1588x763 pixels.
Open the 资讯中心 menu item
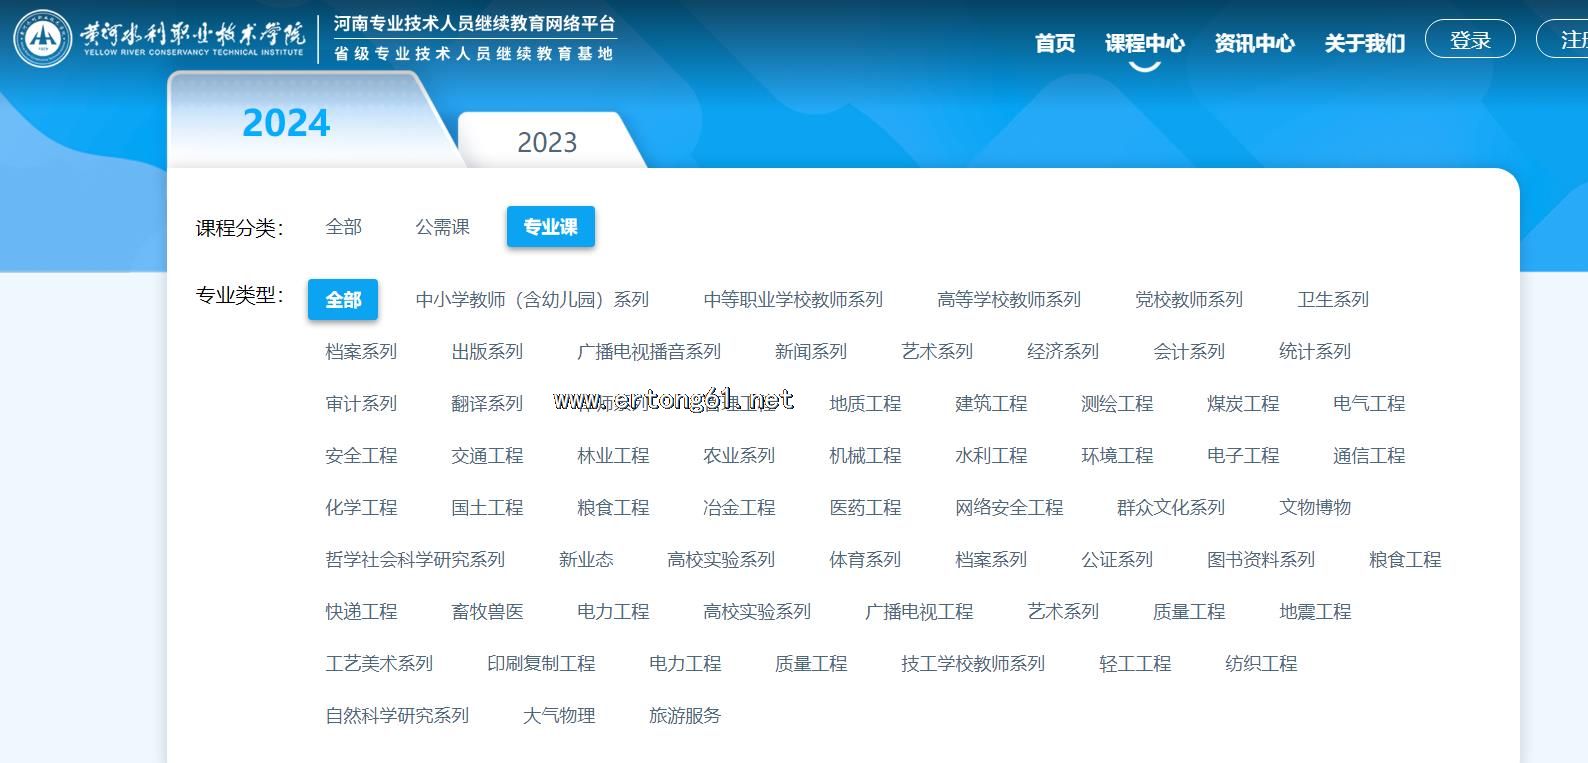pos(1254,43)
